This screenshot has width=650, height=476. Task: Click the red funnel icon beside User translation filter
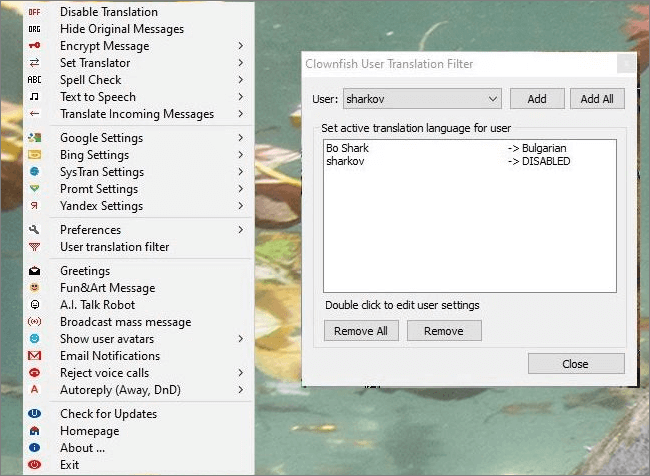click(34, 247)
